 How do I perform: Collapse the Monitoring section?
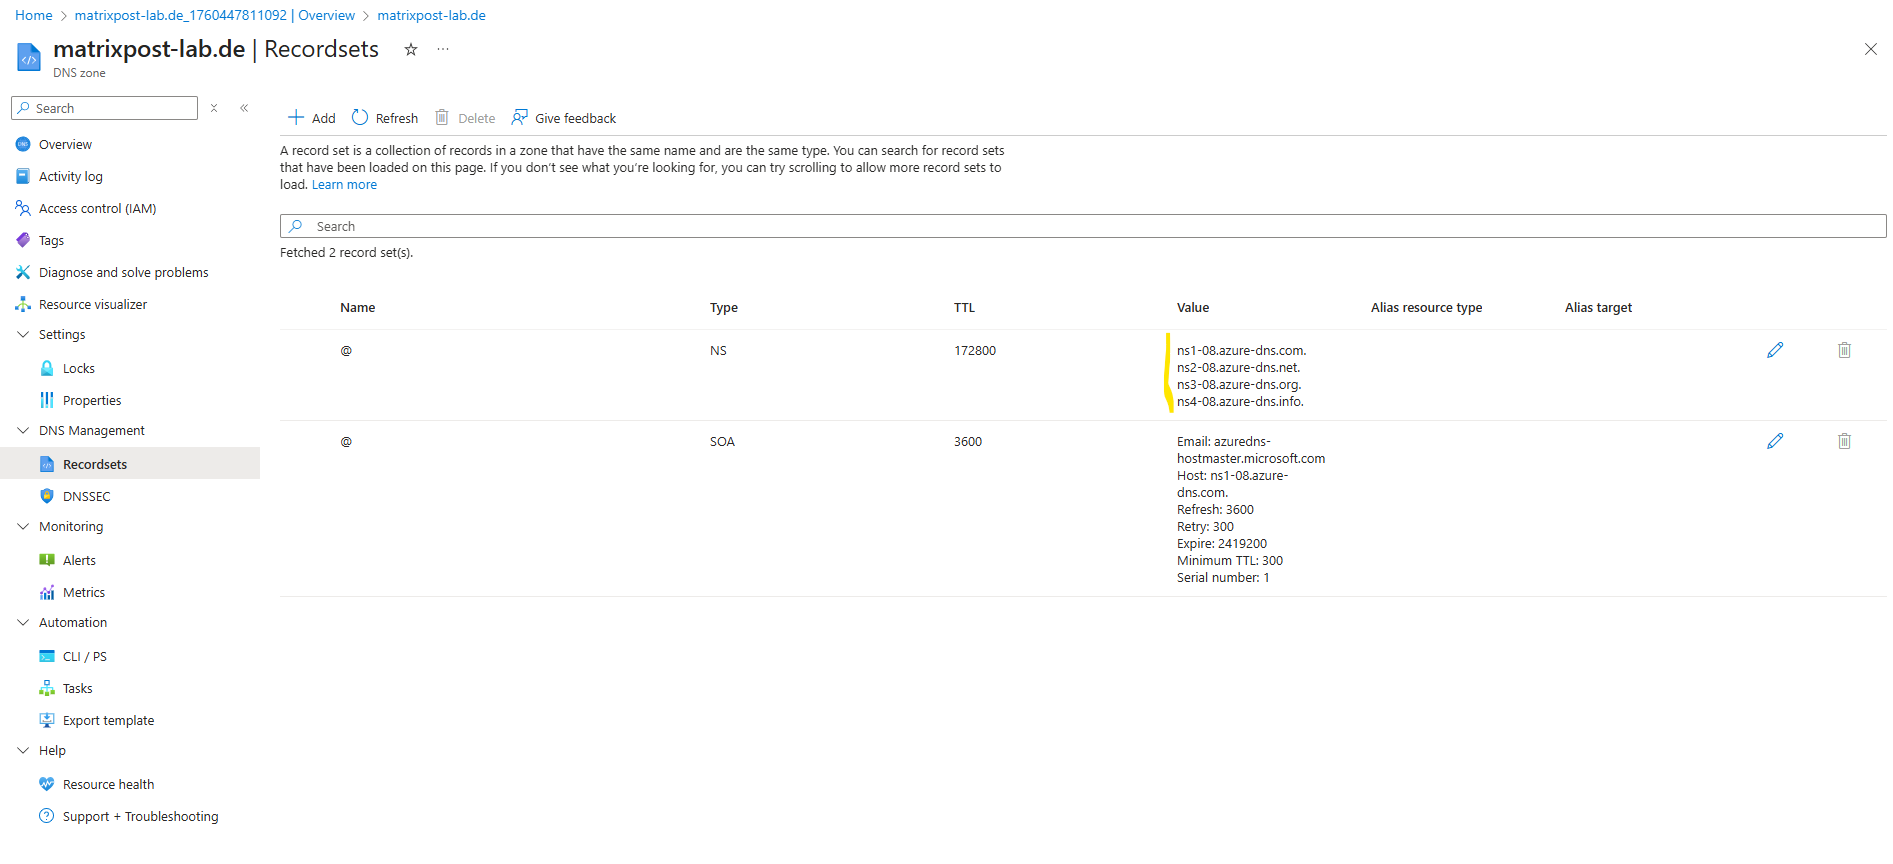pos(23,527)
